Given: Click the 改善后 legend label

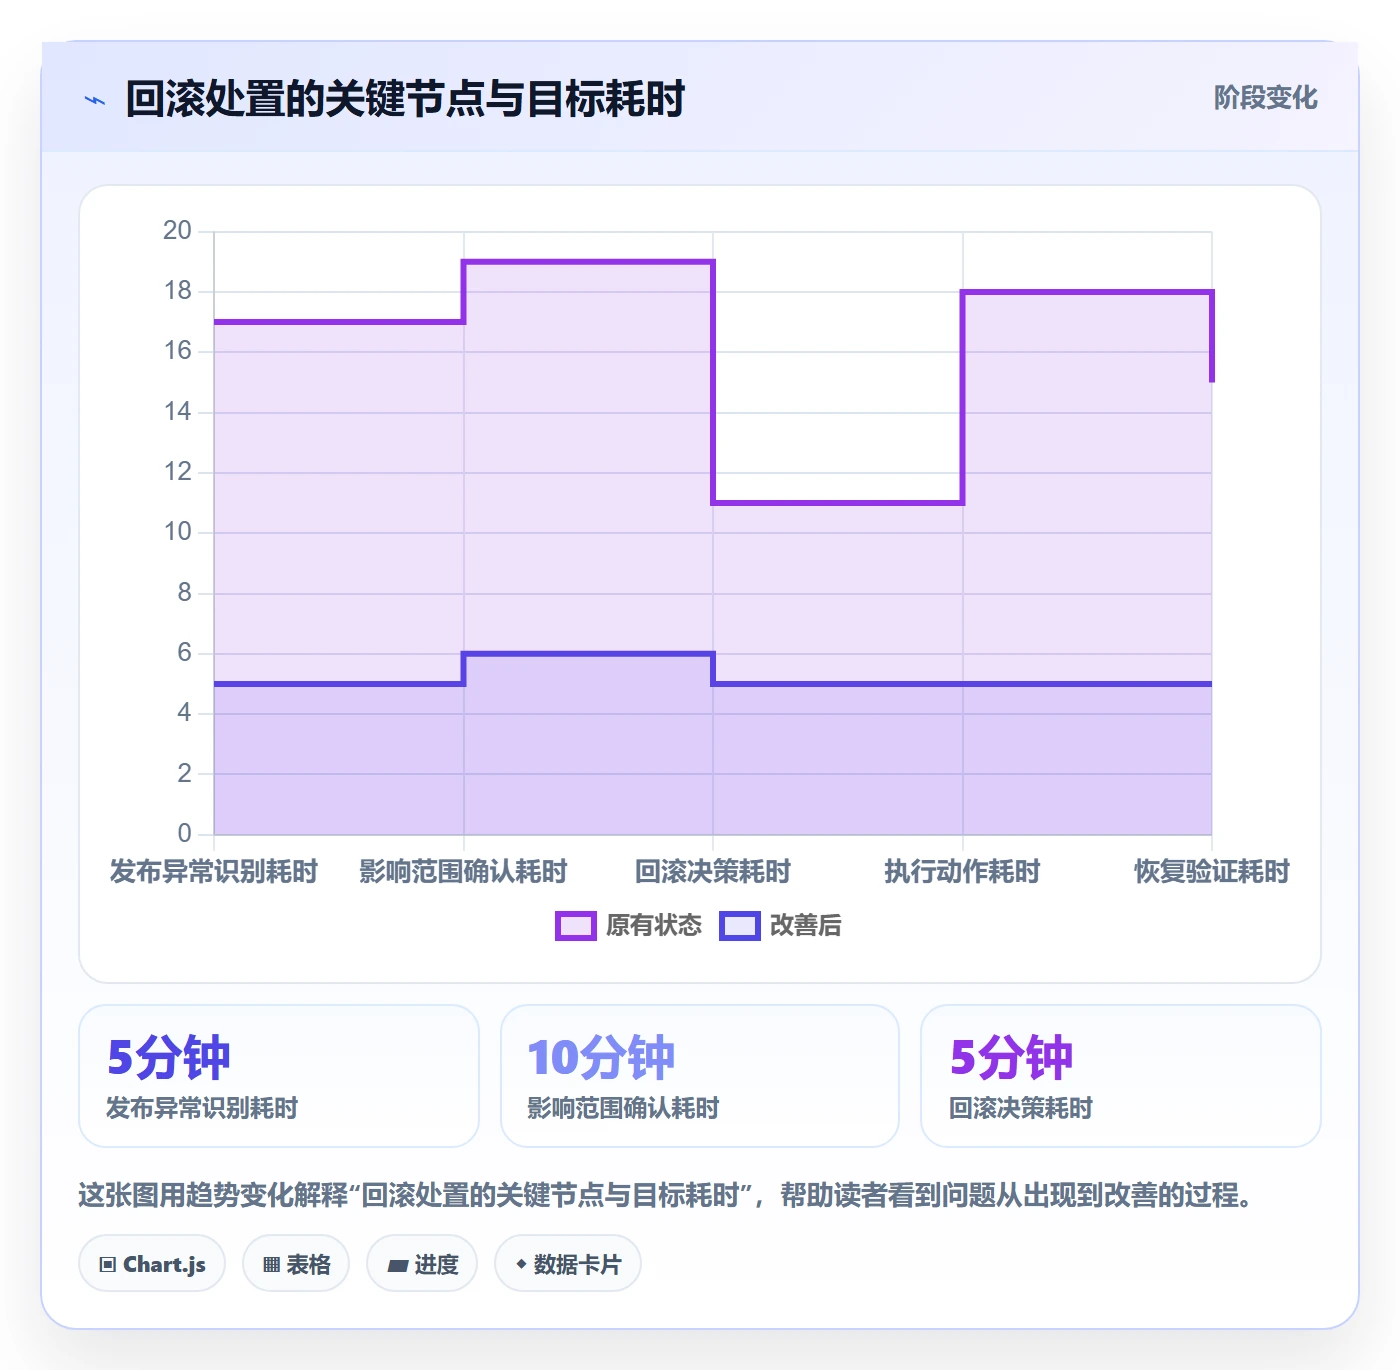Looking at the screenshot, I should (x=805, y=926).
